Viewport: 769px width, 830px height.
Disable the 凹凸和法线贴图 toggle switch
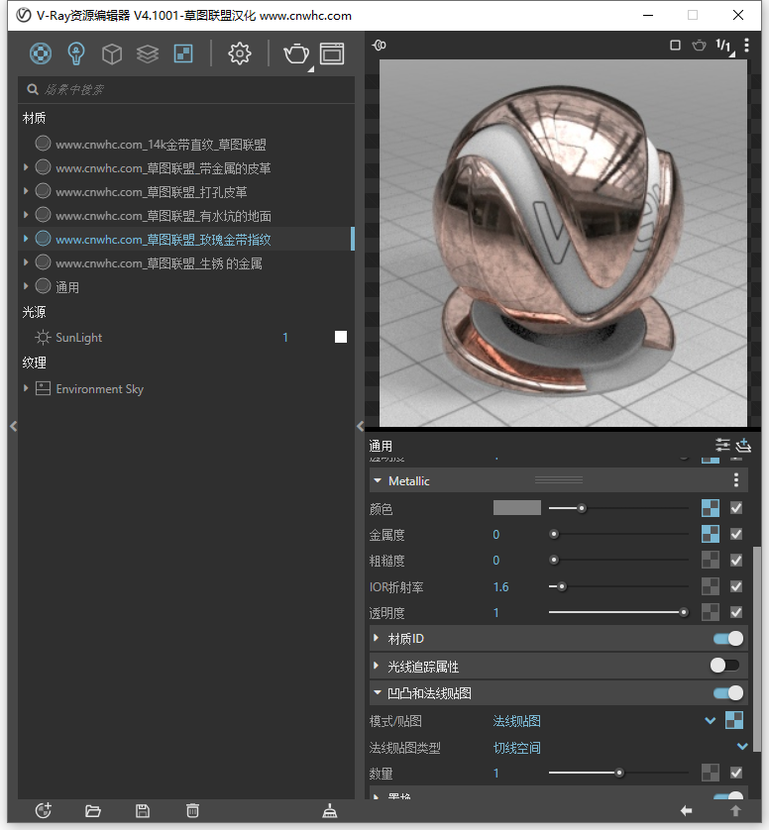728,693
